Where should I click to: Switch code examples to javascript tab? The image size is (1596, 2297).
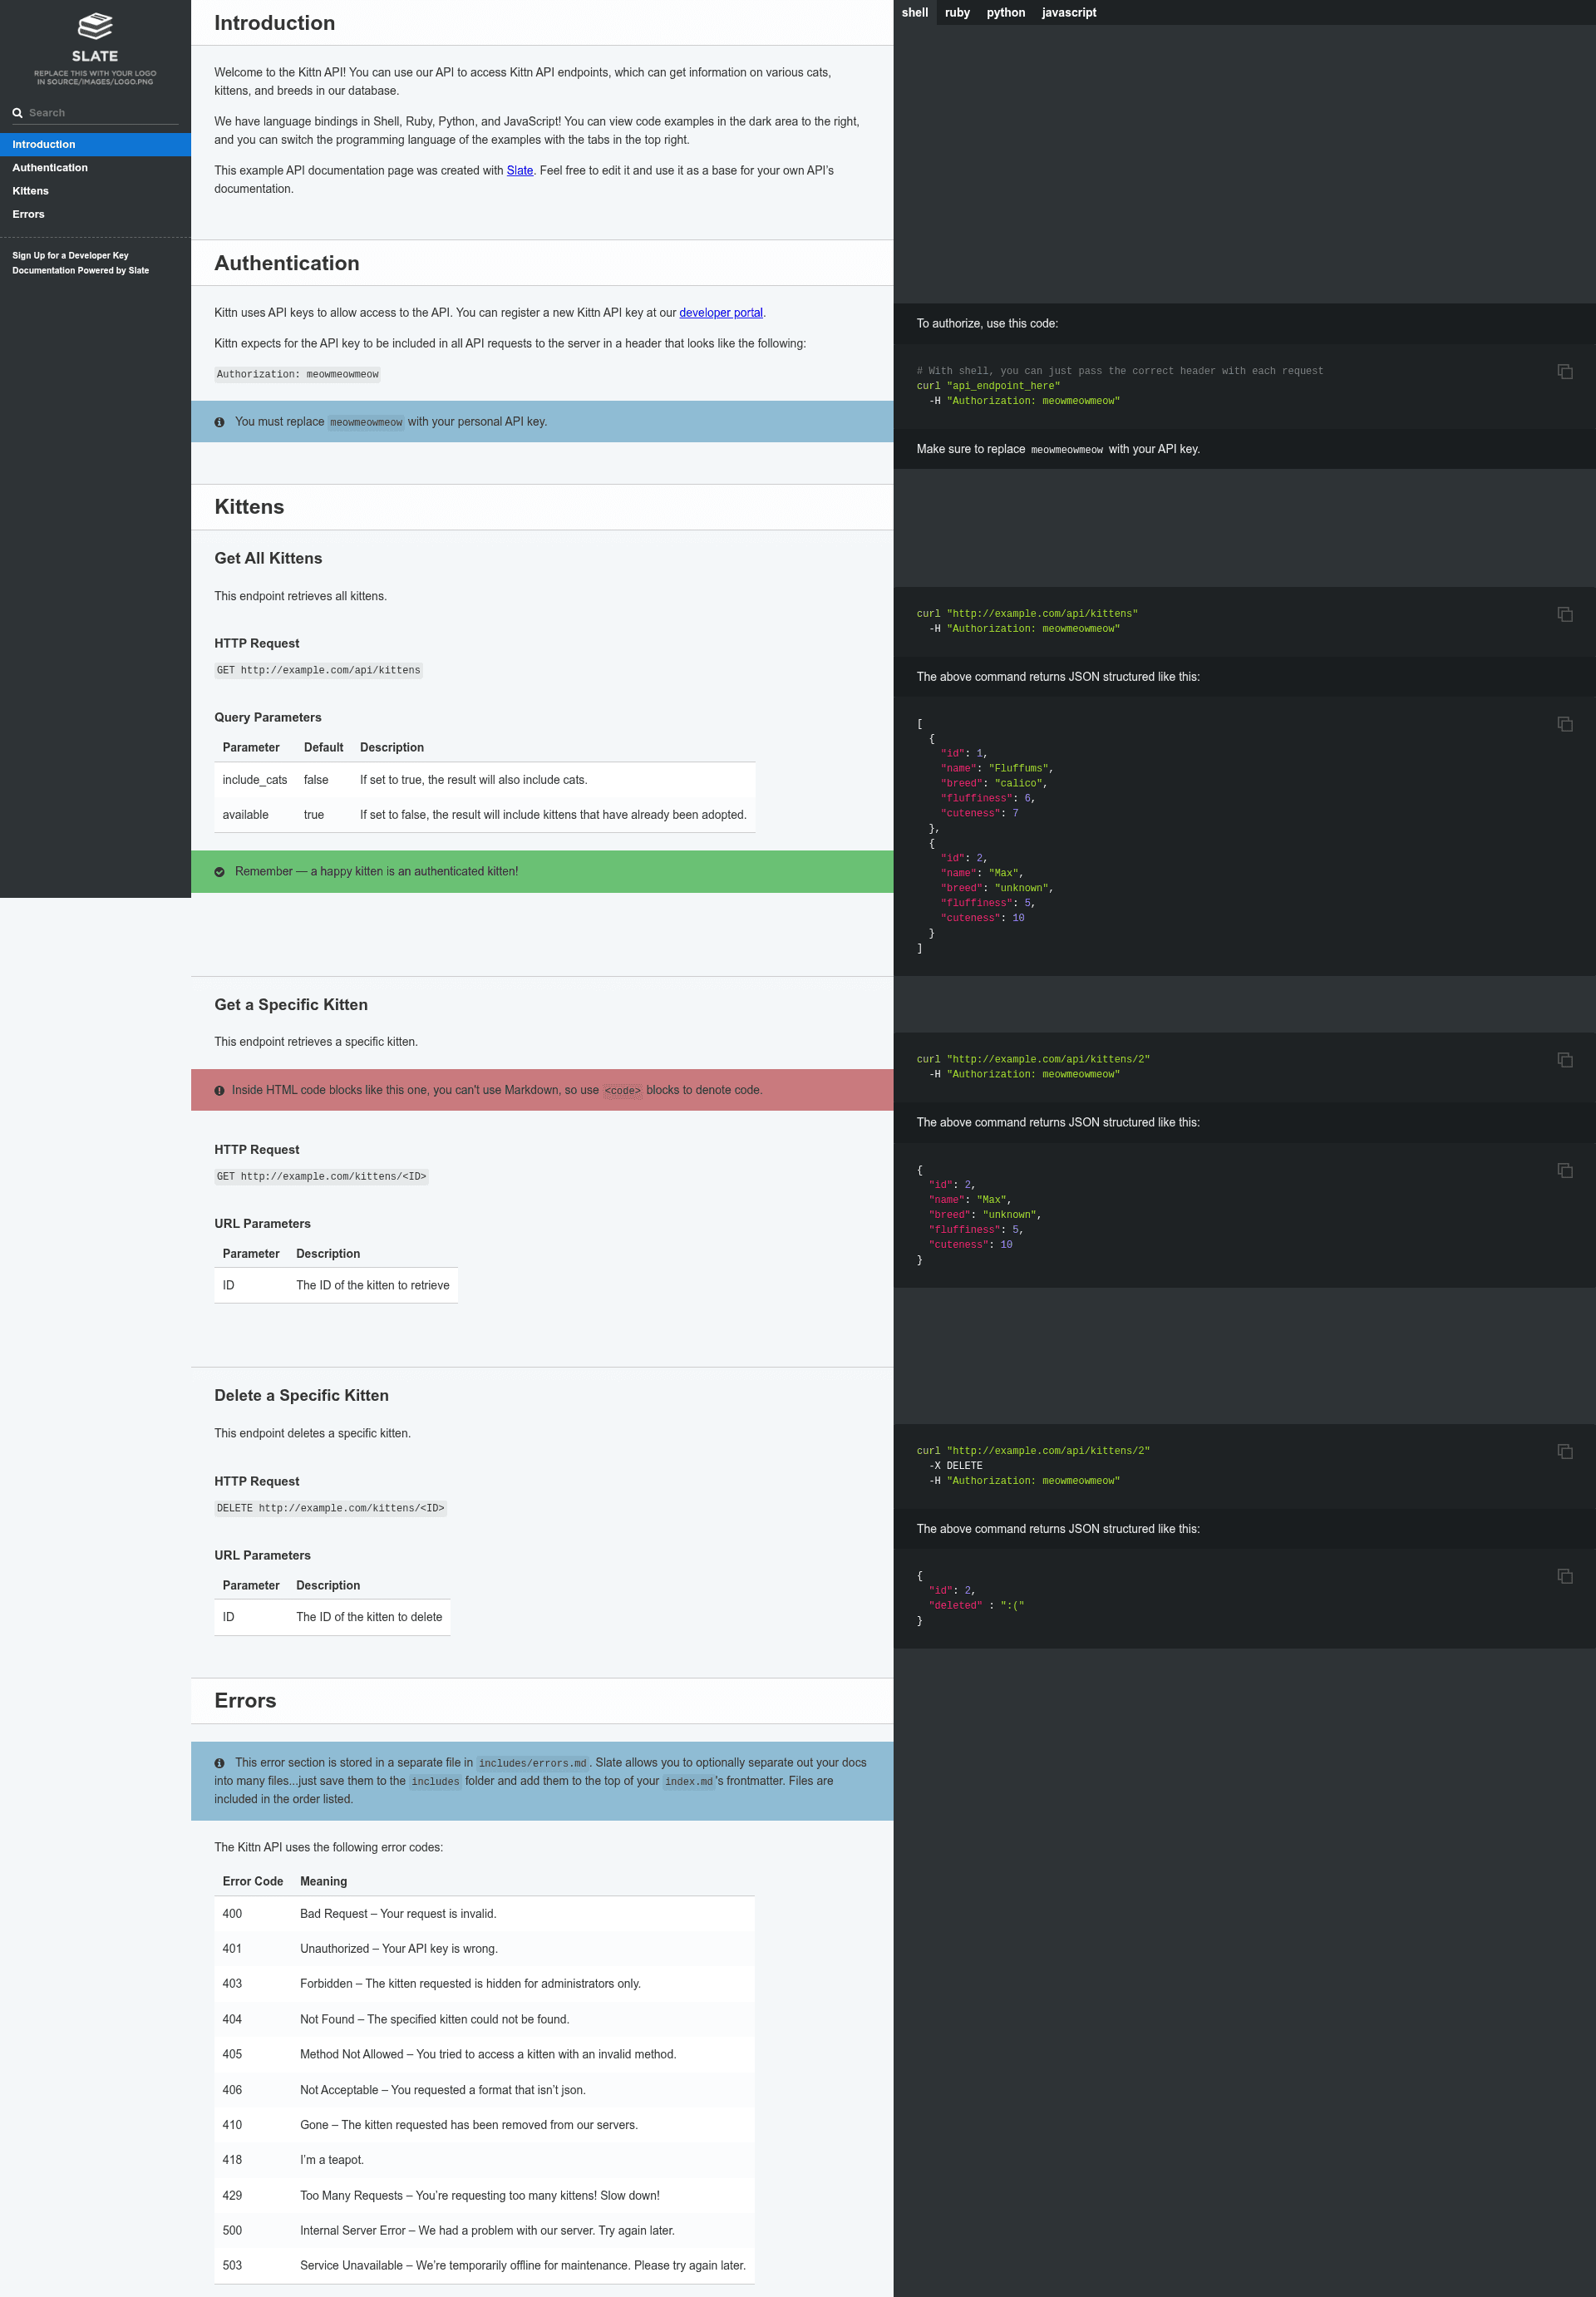click(x=1069, y=13)
